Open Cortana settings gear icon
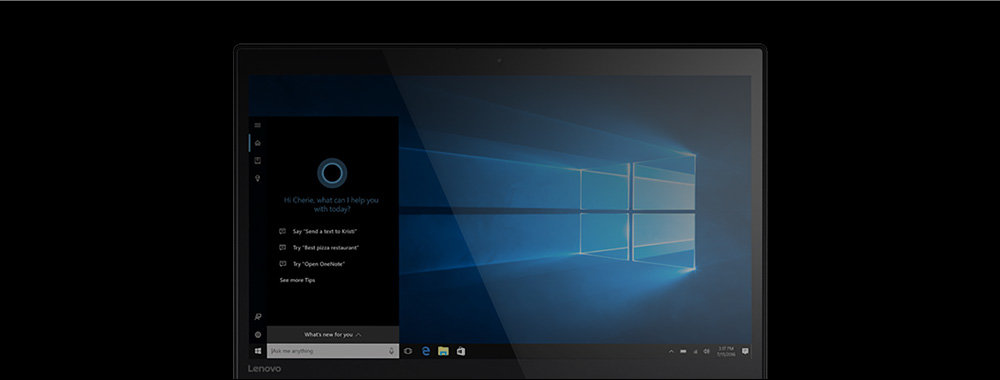The height and width of the screenshot is (380, 1000). (258, 334)
